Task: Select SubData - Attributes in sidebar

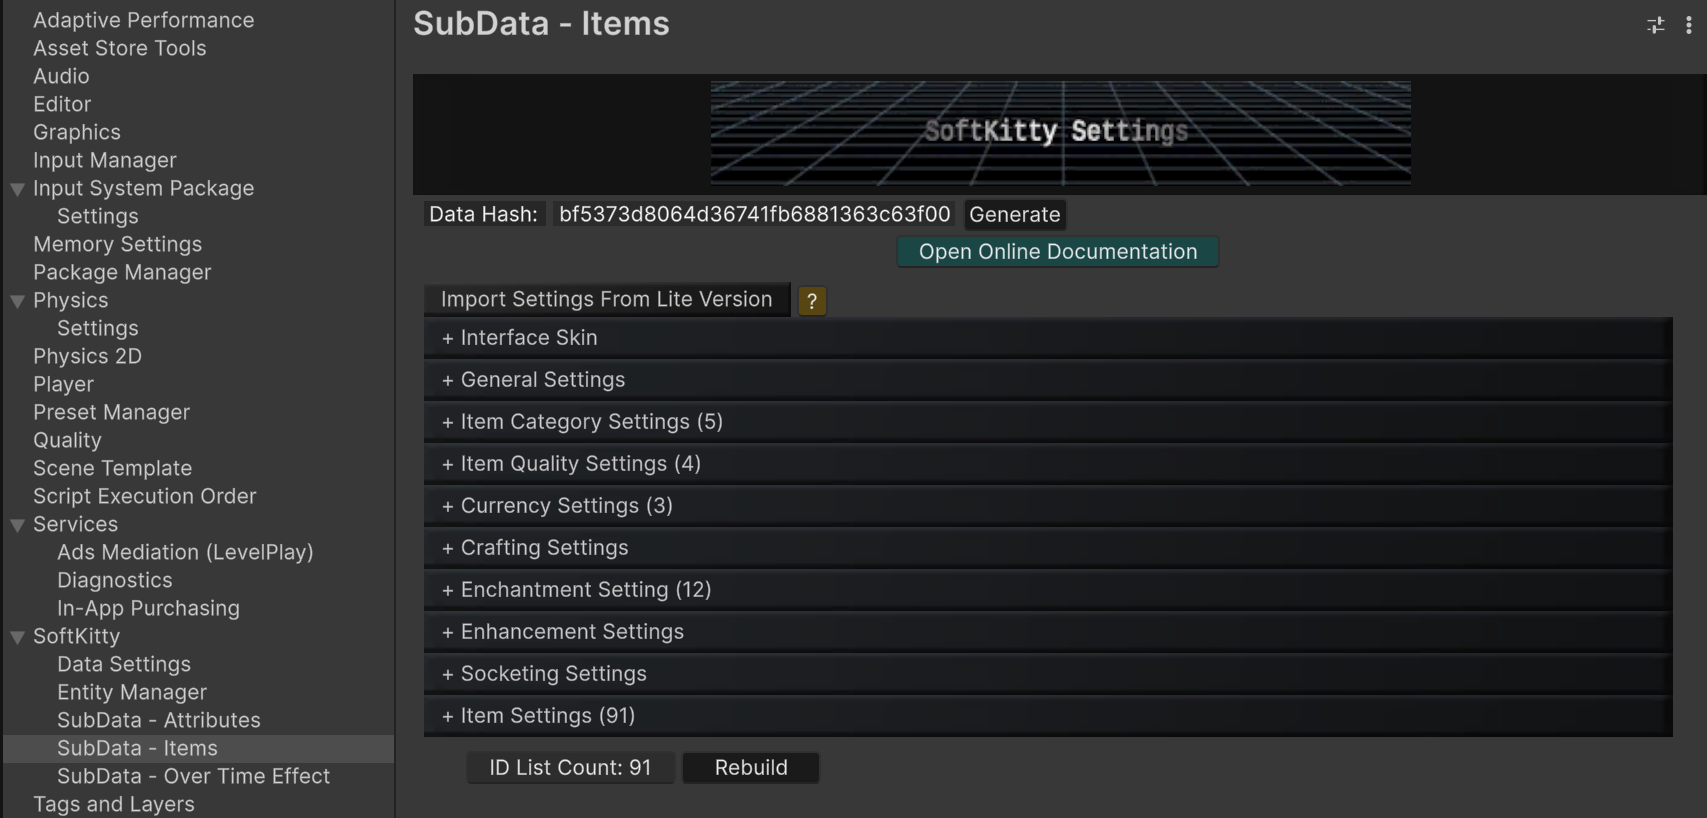Action: click(158, 720)
